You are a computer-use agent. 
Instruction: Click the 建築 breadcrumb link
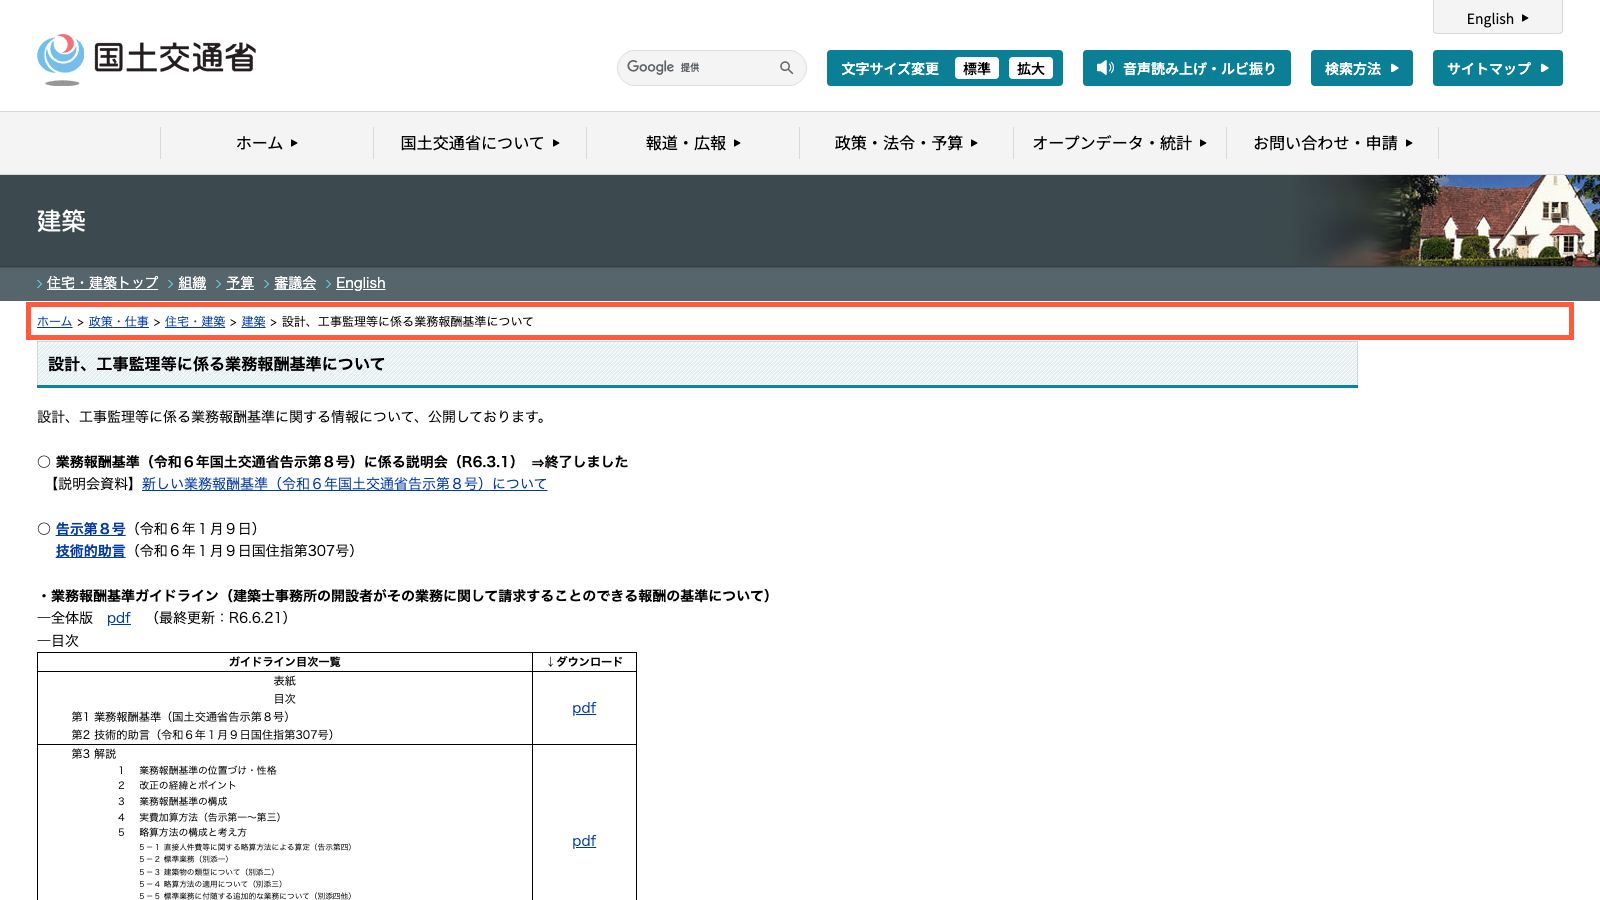click(254, 322)
